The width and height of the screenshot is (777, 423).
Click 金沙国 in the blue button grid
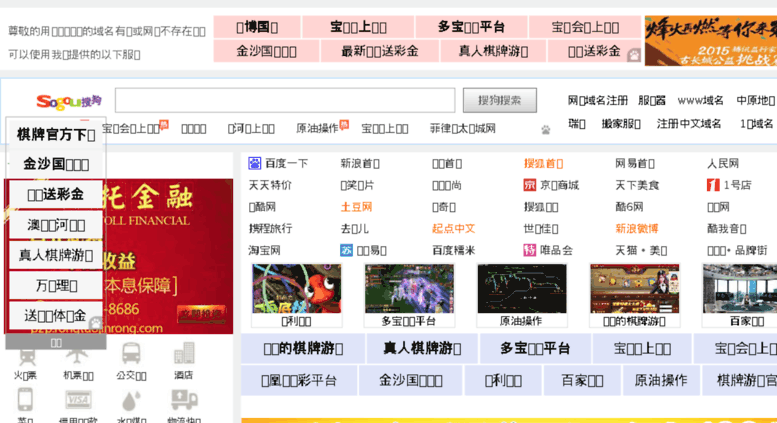411,380
